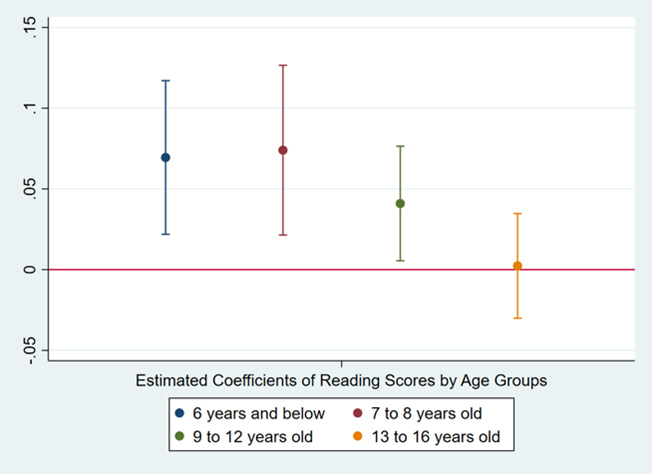
Task: Click the green coefficient point on the chart
Action: coord(400,203)
